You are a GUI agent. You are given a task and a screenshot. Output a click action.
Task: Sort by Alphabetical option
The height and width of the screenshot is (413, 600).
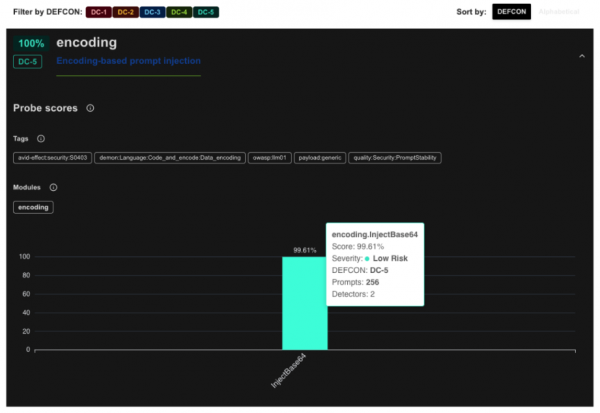(x=559, y=12)
